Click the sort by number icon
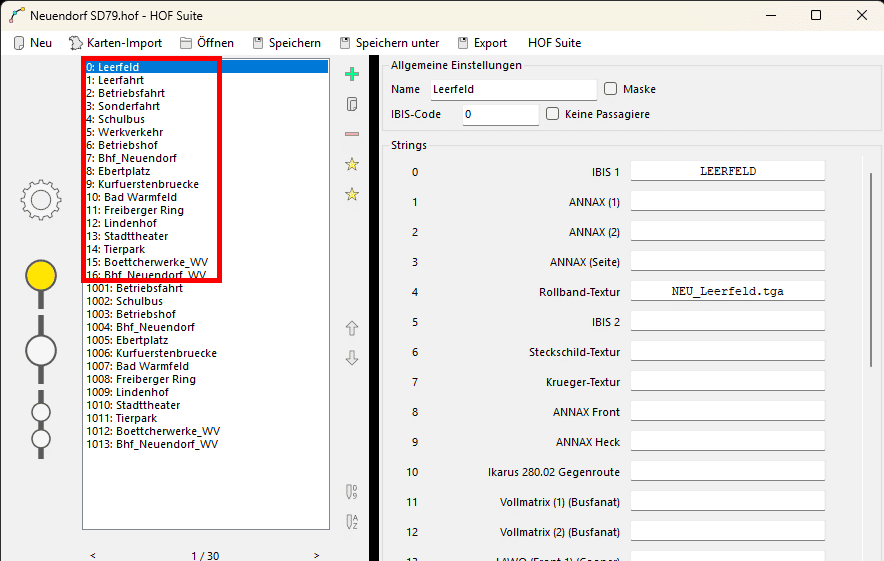Image resolution: width=884 pixels, height=561 pixels. tap(351, 491)
